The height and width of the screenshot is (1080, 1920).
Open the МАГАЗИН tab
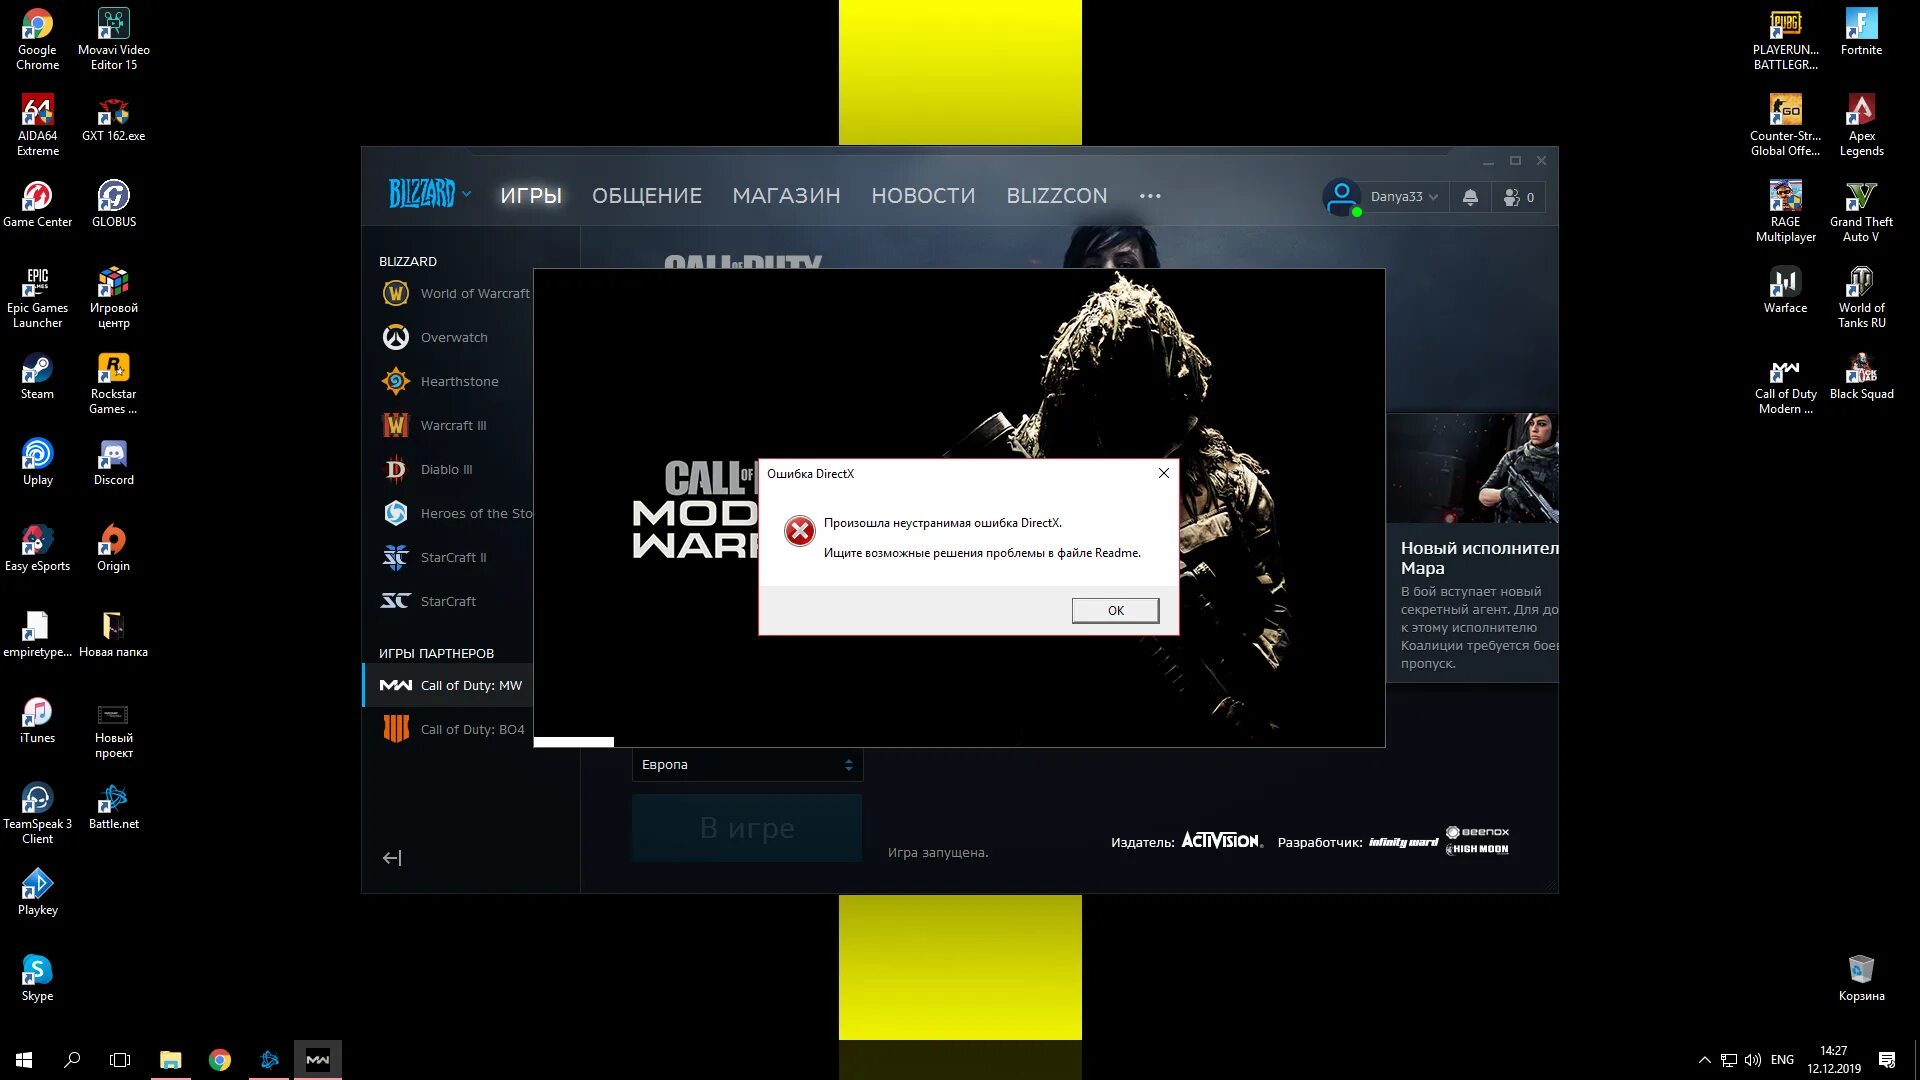coord(786,196)
